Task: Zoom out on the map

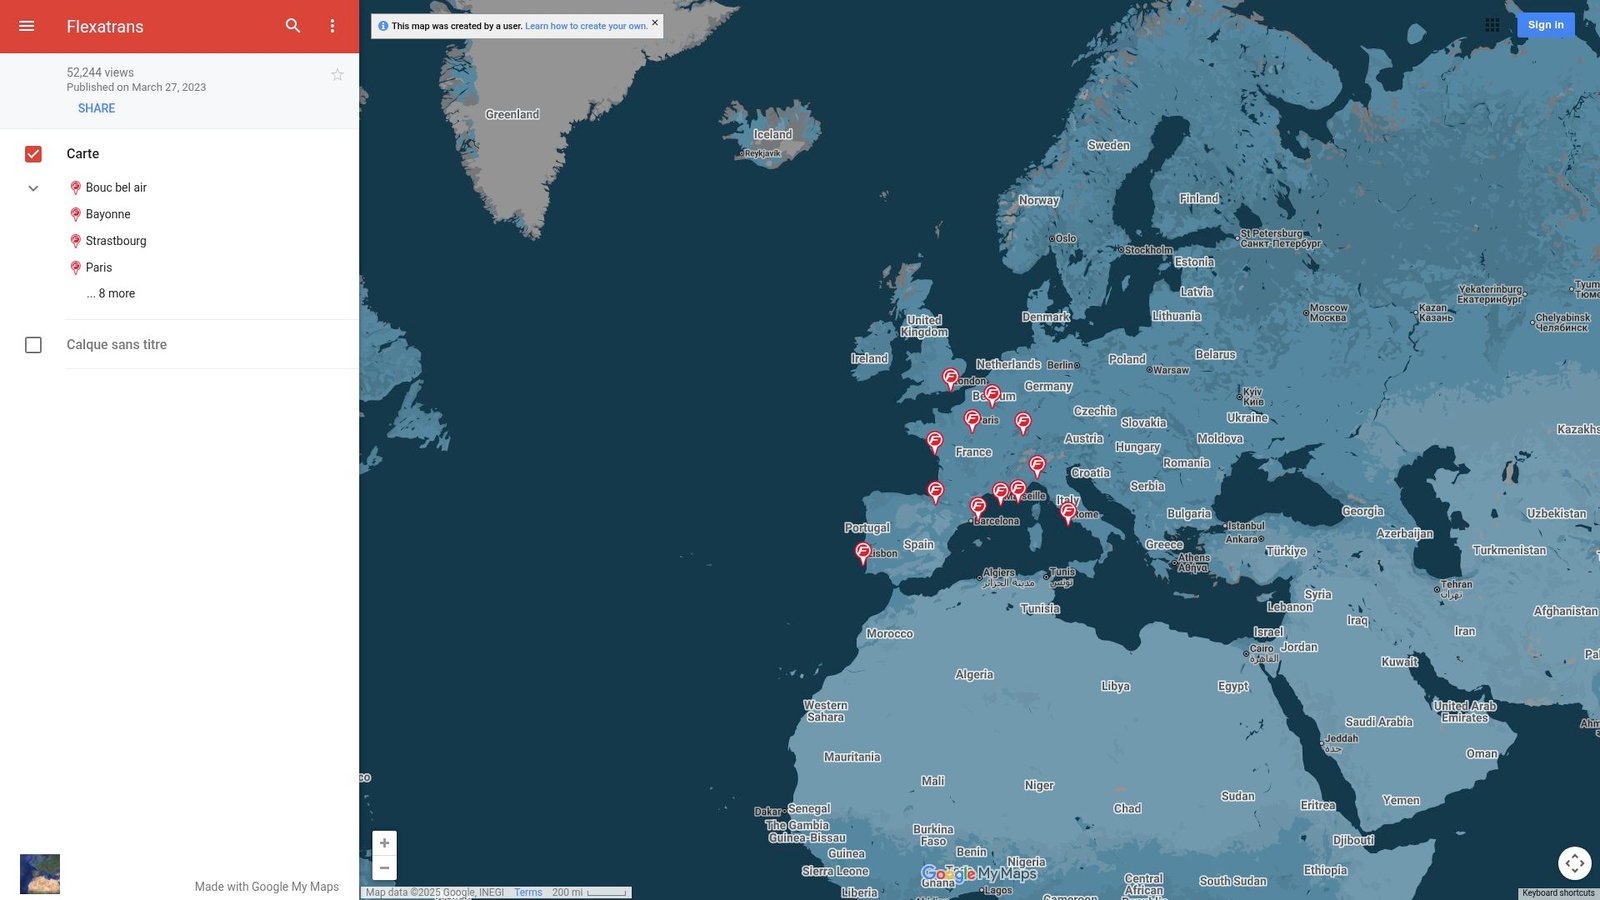Action: [384, 868]
